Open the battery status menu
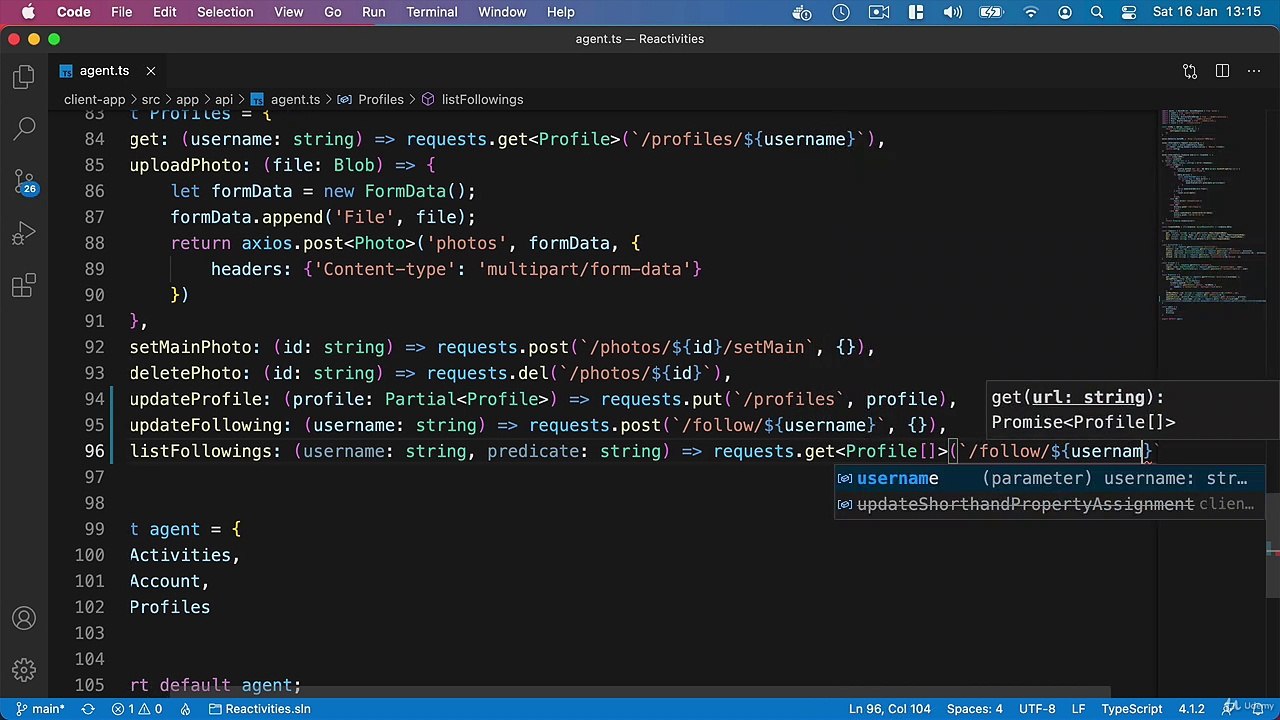The width and height of the screenshot is (1280, 720). [991, 12]
